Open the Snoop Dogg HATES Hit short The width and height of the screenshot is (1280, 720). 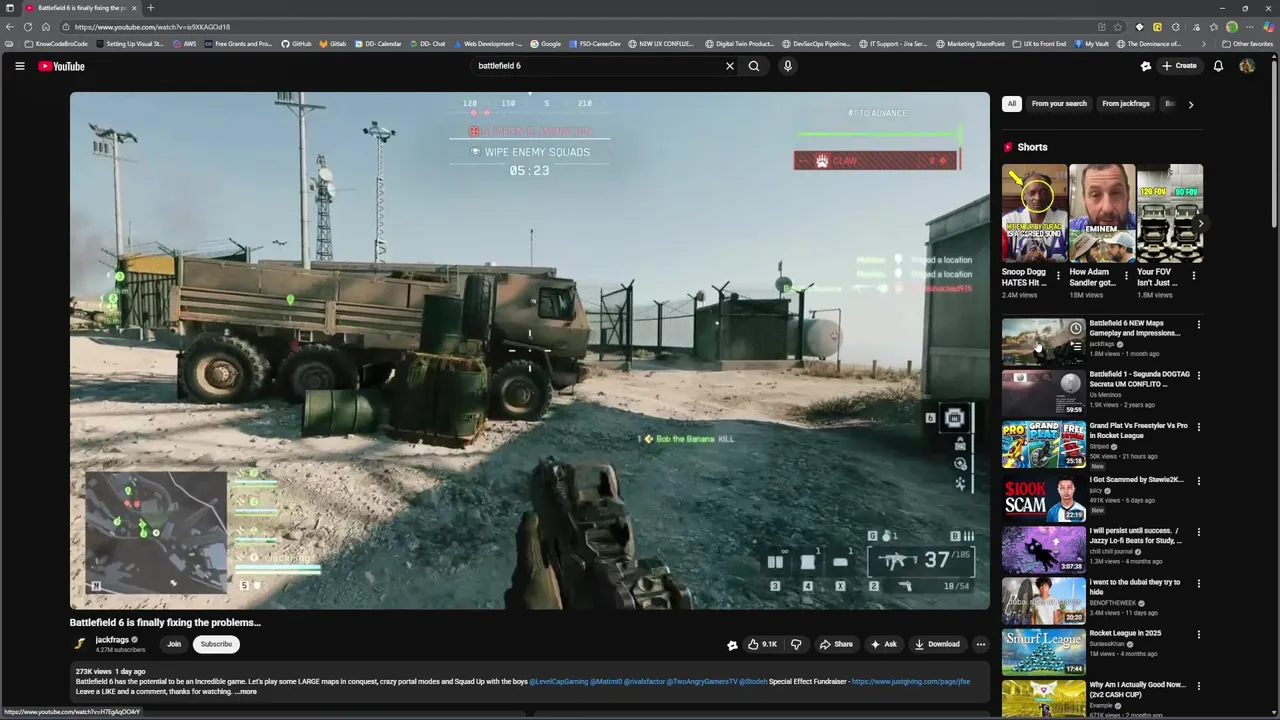tap(1034, 213)
